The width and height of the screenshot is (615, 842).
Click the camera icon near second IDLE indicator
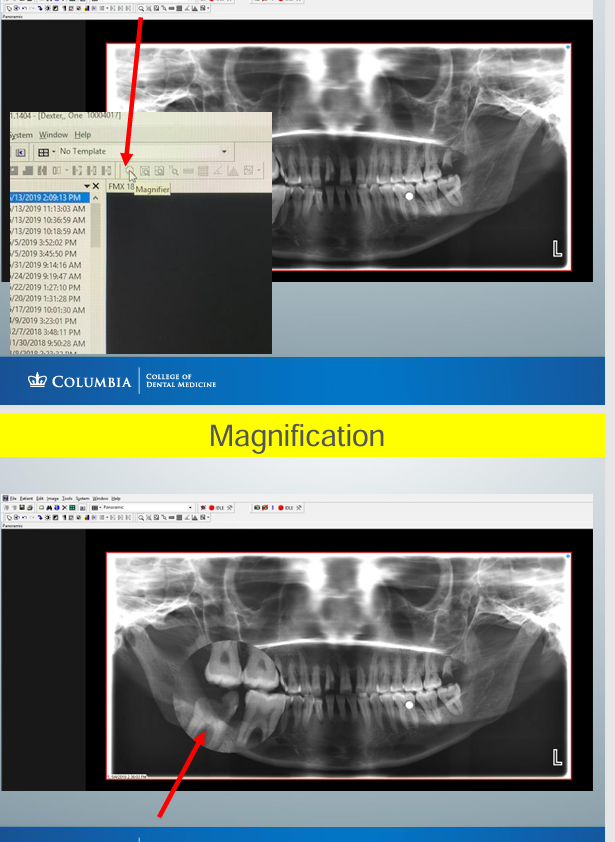pos(257,507)
